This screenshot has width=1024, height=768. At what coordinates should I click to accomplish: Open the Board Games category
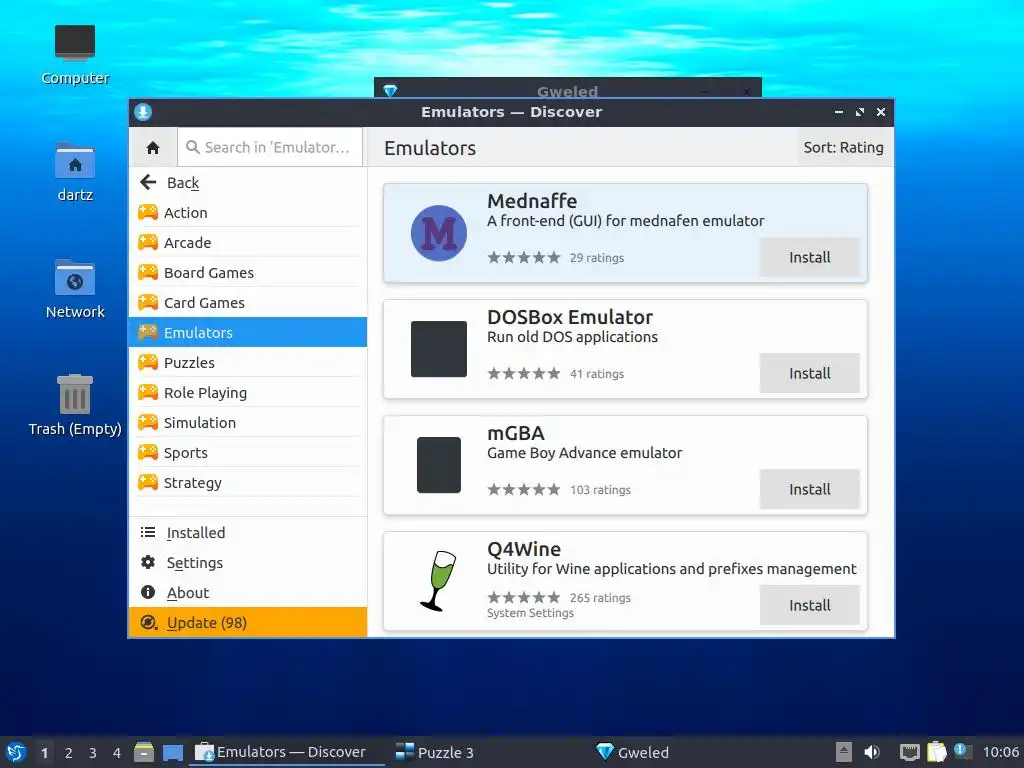coord(248,273)
